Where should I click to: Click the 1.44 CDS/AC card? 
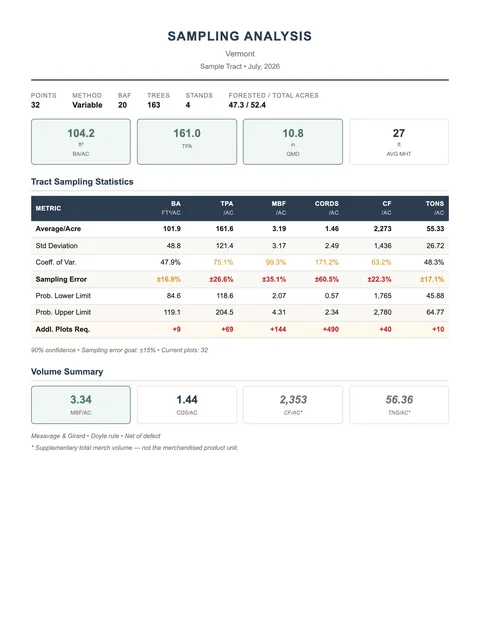187,405
